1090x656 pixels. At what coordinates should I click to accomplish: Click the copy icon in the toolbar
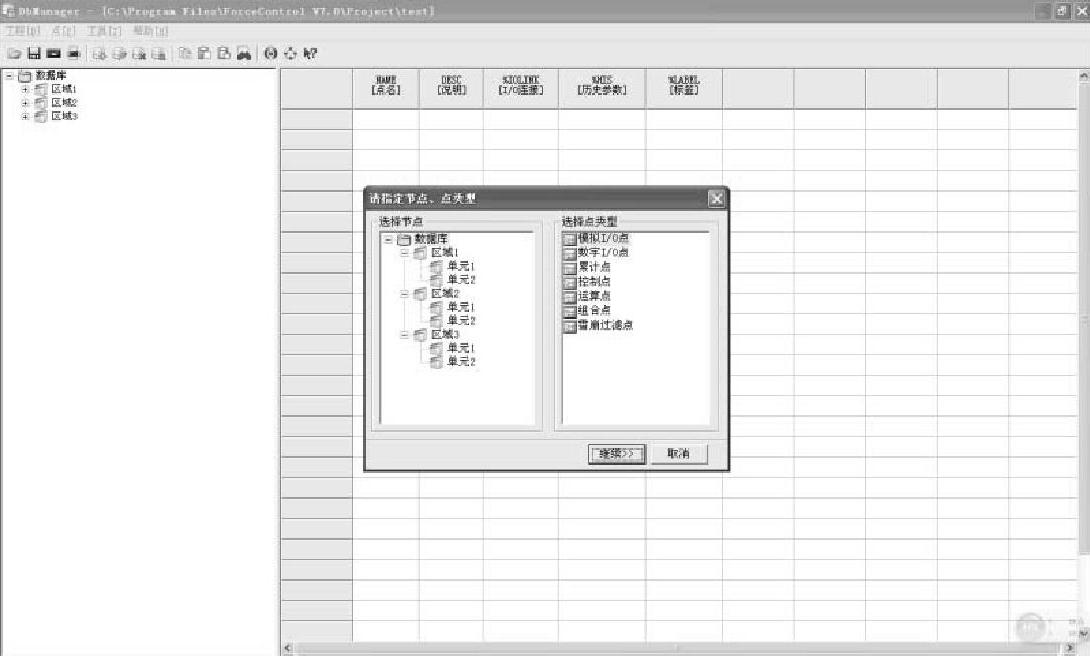184,54
